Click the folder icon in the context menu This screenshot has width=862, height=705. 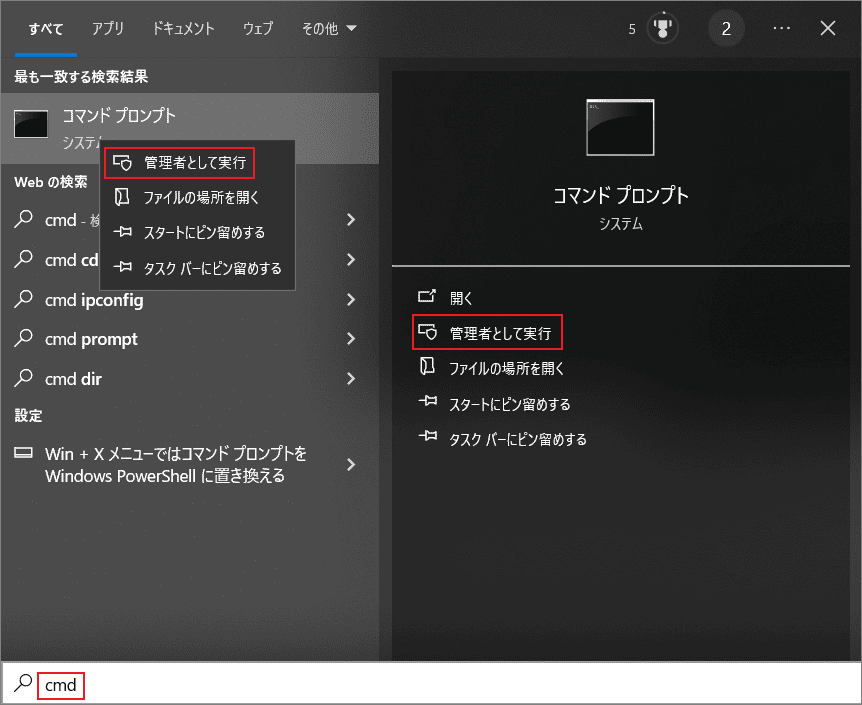[x=122, y=197]
